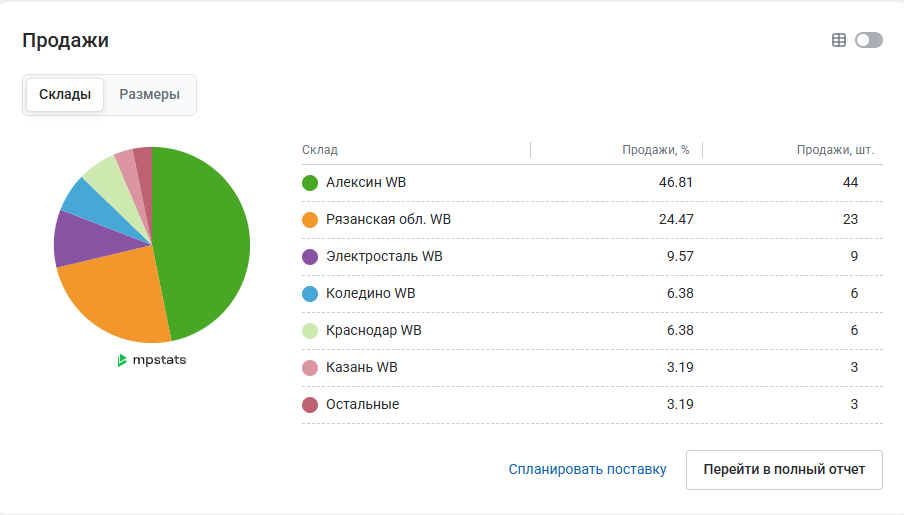Select the Электросталь WB table row
This screenshot has height=515, width=904.
pyautogui.click(x=592, y=257)
